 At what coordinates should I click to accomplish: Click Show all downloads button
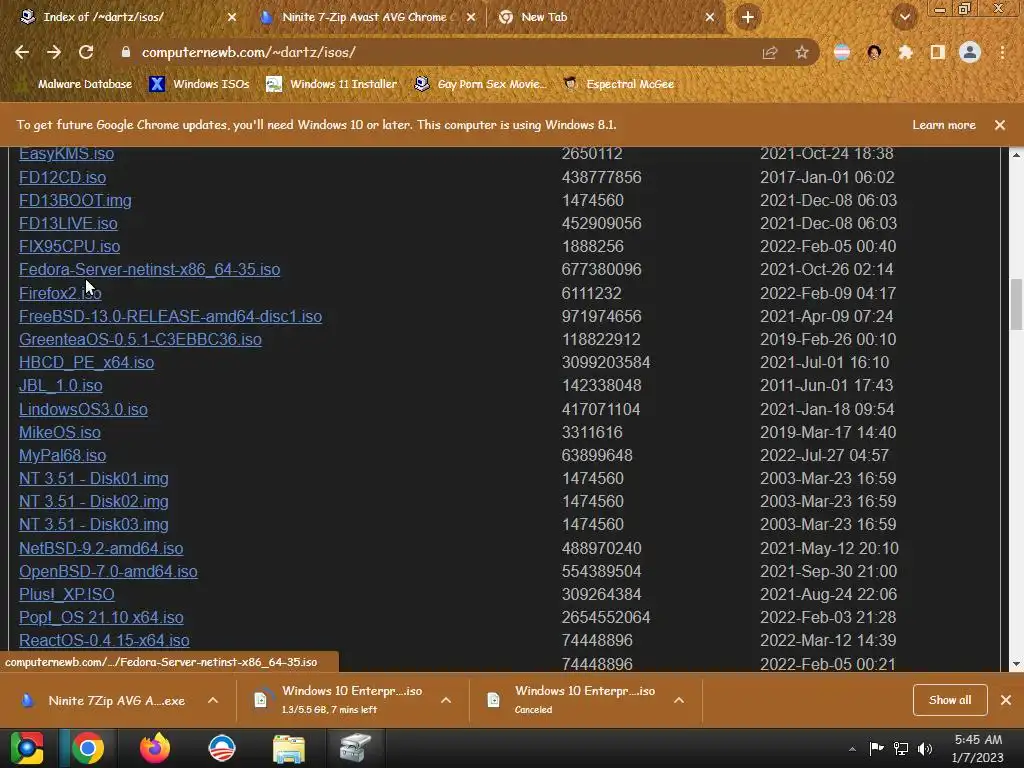point(950,699)
